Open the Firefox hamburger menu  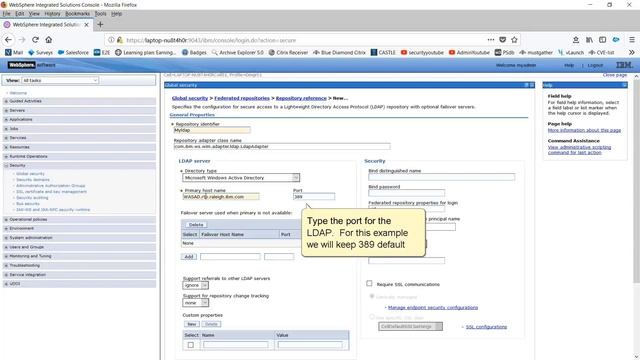pos(631,40)
